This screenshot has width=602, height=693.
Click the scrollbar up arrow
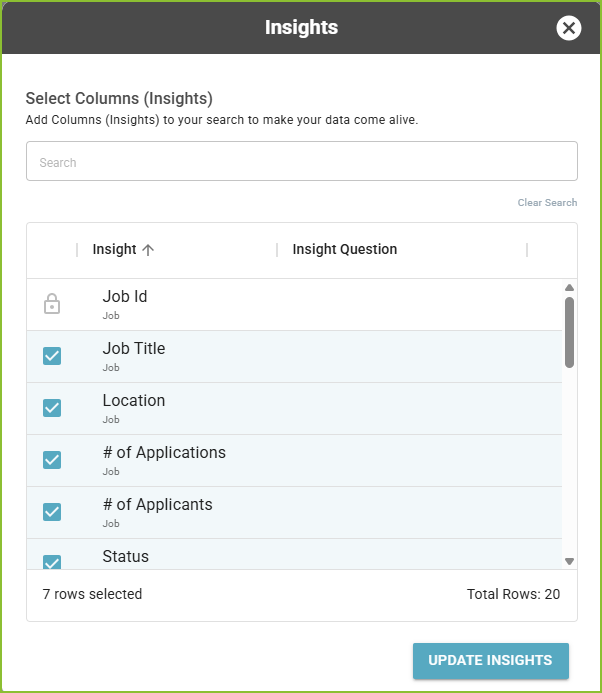click(569, 288)
